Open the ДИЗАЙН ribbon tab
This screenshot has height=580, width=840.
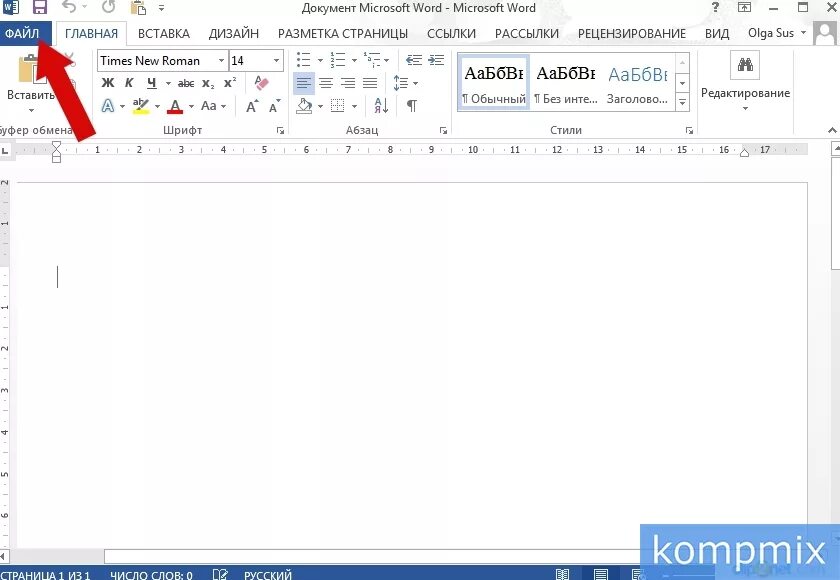pyautogui.click(x=234, y=34)
